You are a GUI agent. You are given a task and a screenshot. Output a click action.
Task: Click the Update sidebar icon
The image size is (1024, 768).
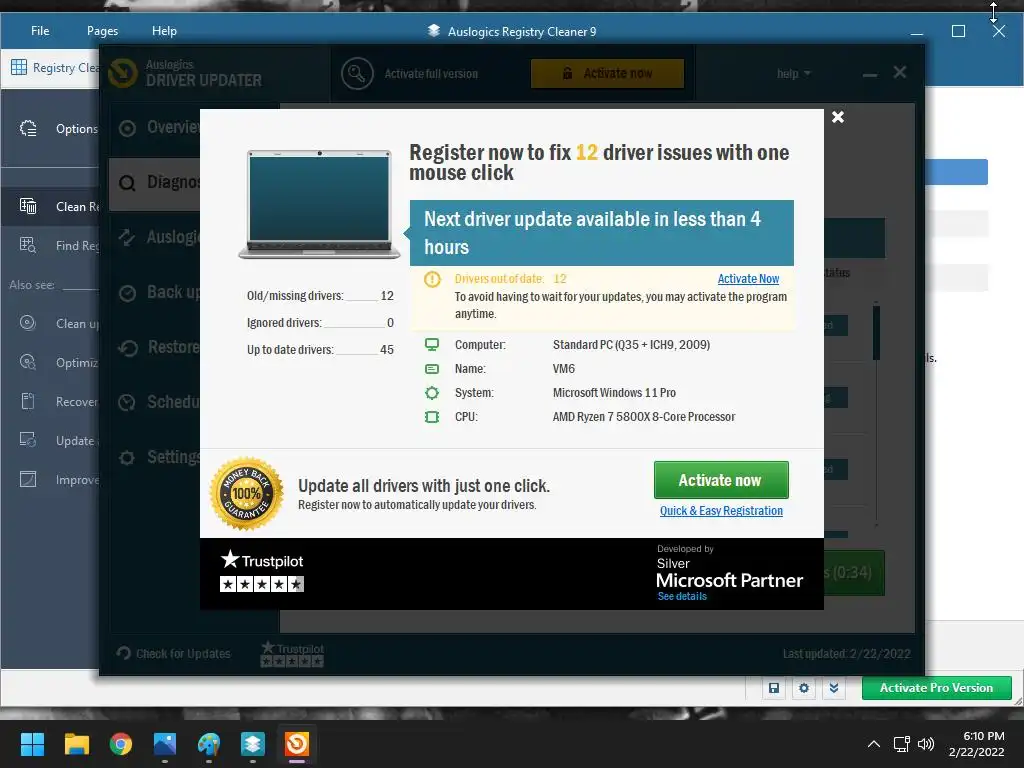[27, 440]
